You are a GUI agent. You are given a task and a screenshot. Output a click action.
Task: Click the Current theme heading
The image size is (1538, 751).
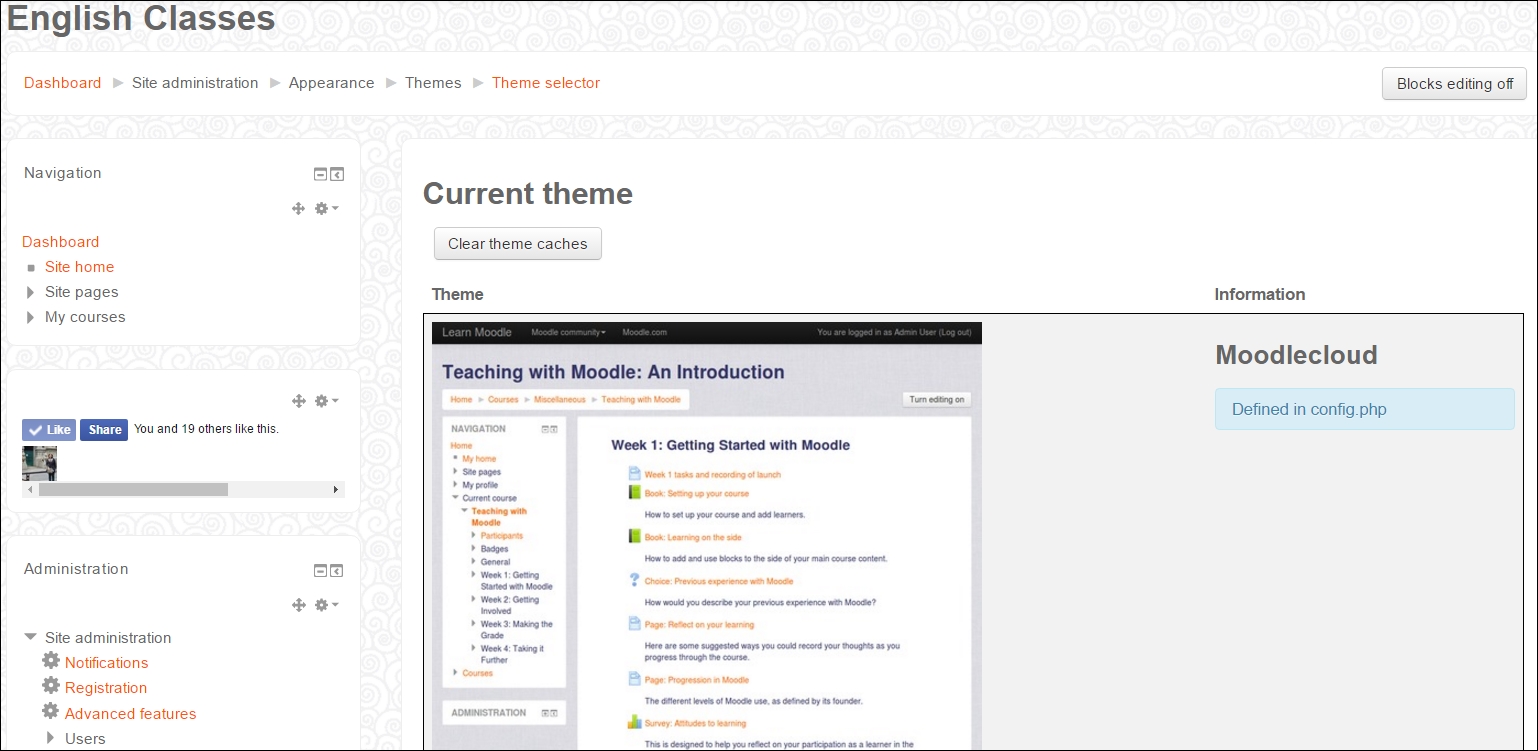(528, 194)
